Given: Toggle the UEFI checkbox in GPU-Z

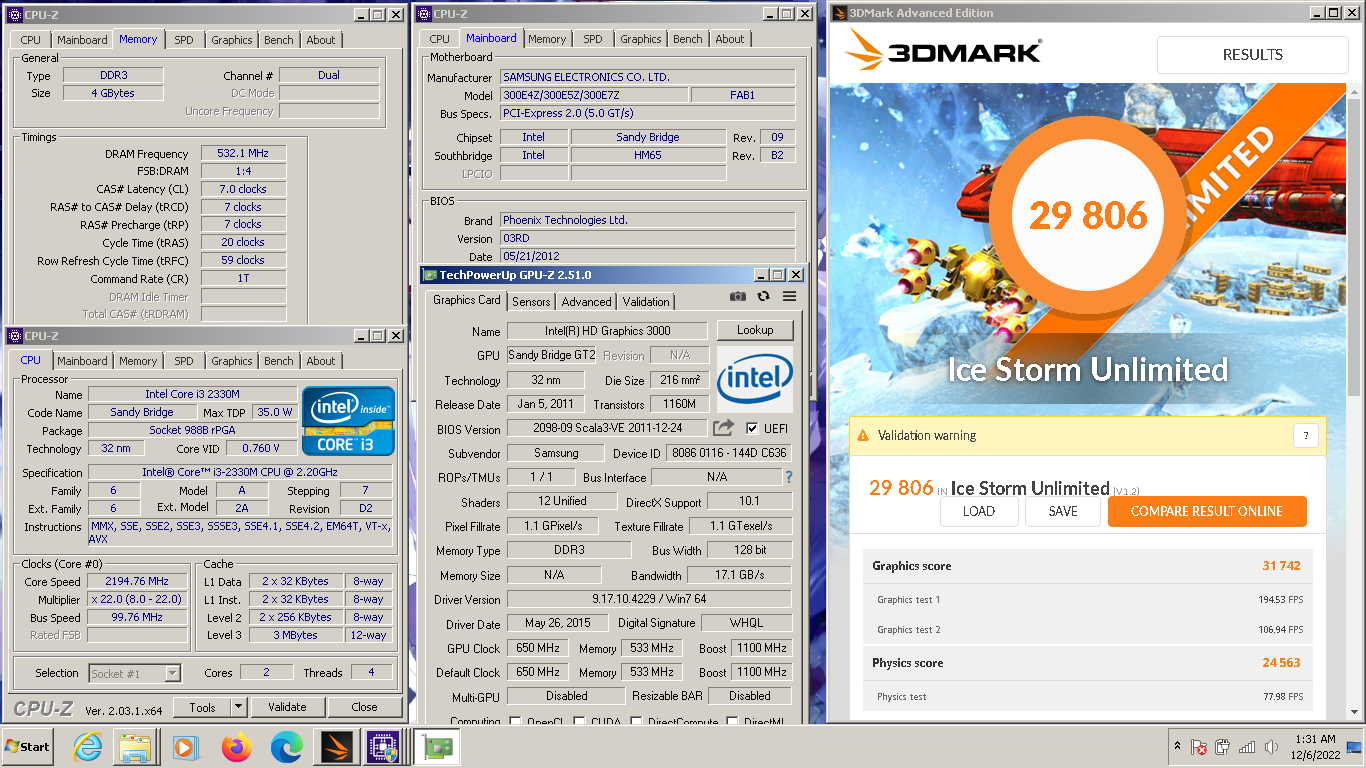Looking at the screenshot, I should [x=753, y=428].
